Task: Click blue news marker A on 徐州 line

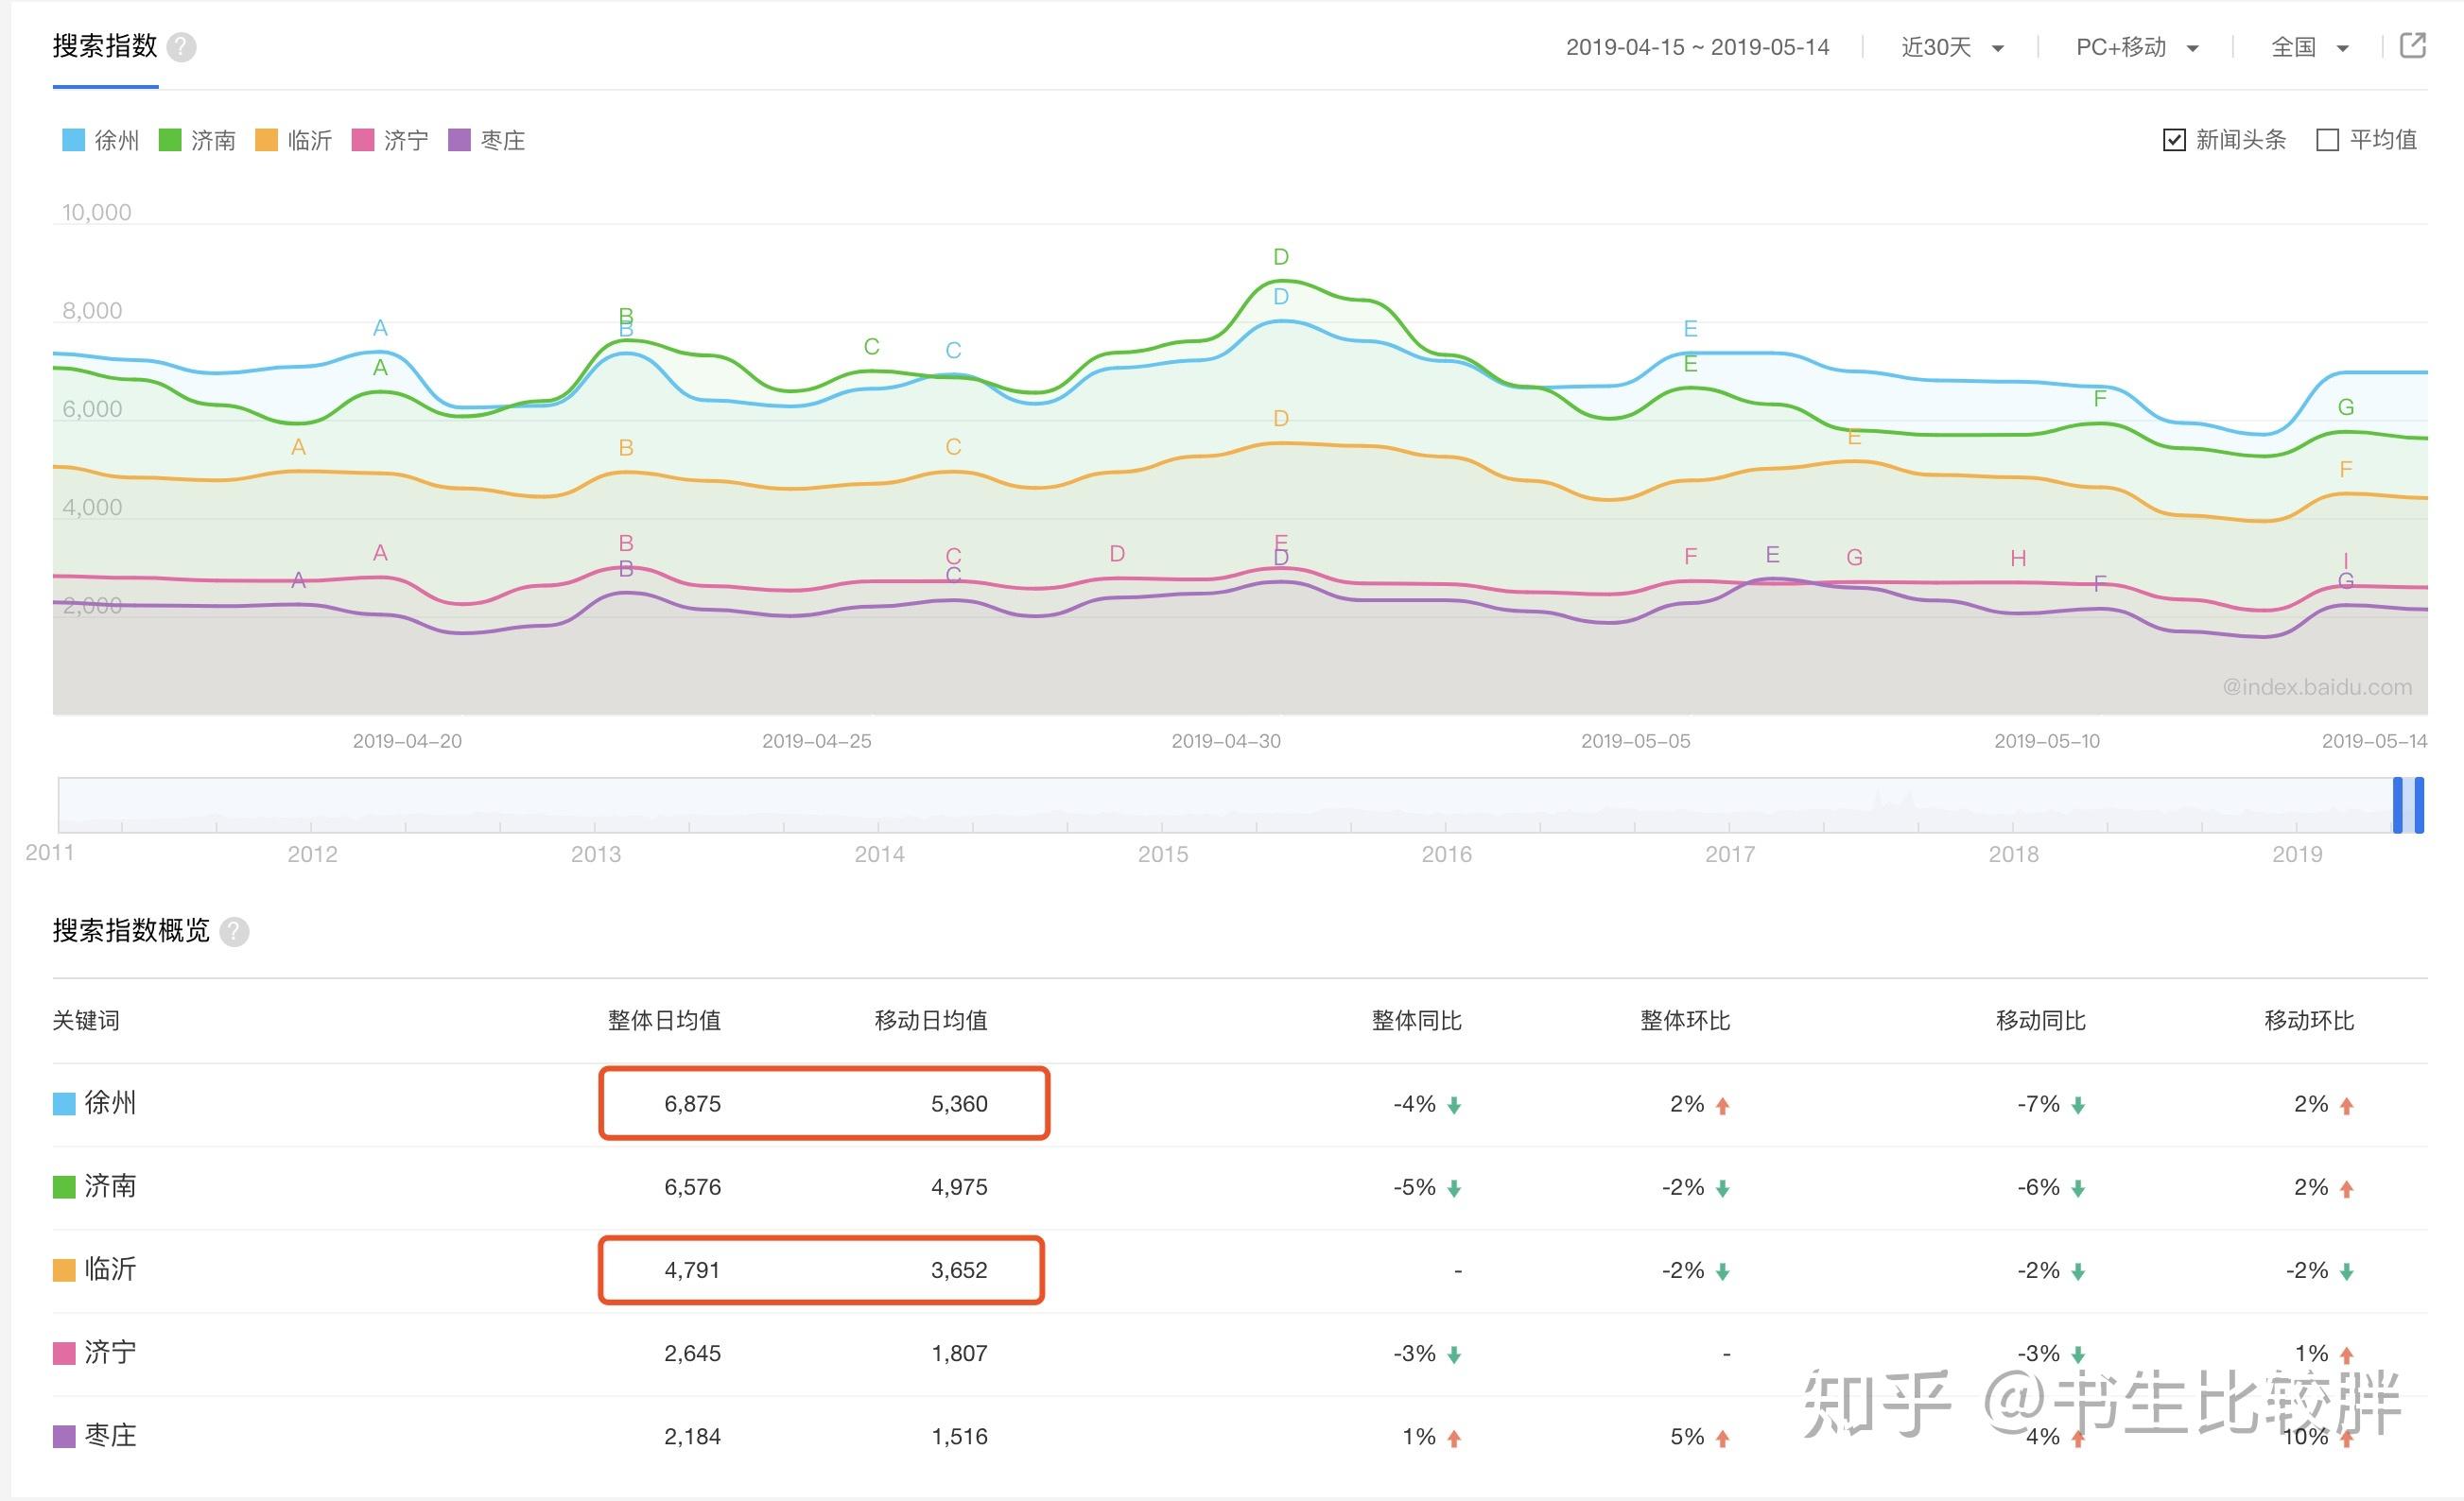Action: click(380, 327)
